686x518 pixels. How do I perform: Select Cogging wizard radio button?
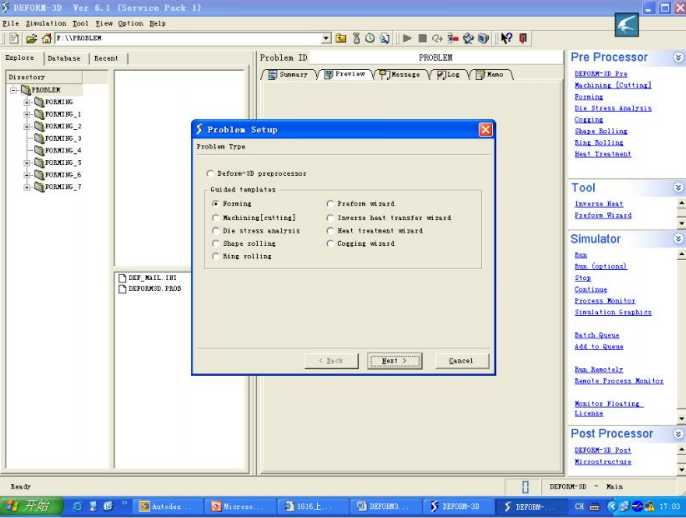pos(330,243)
